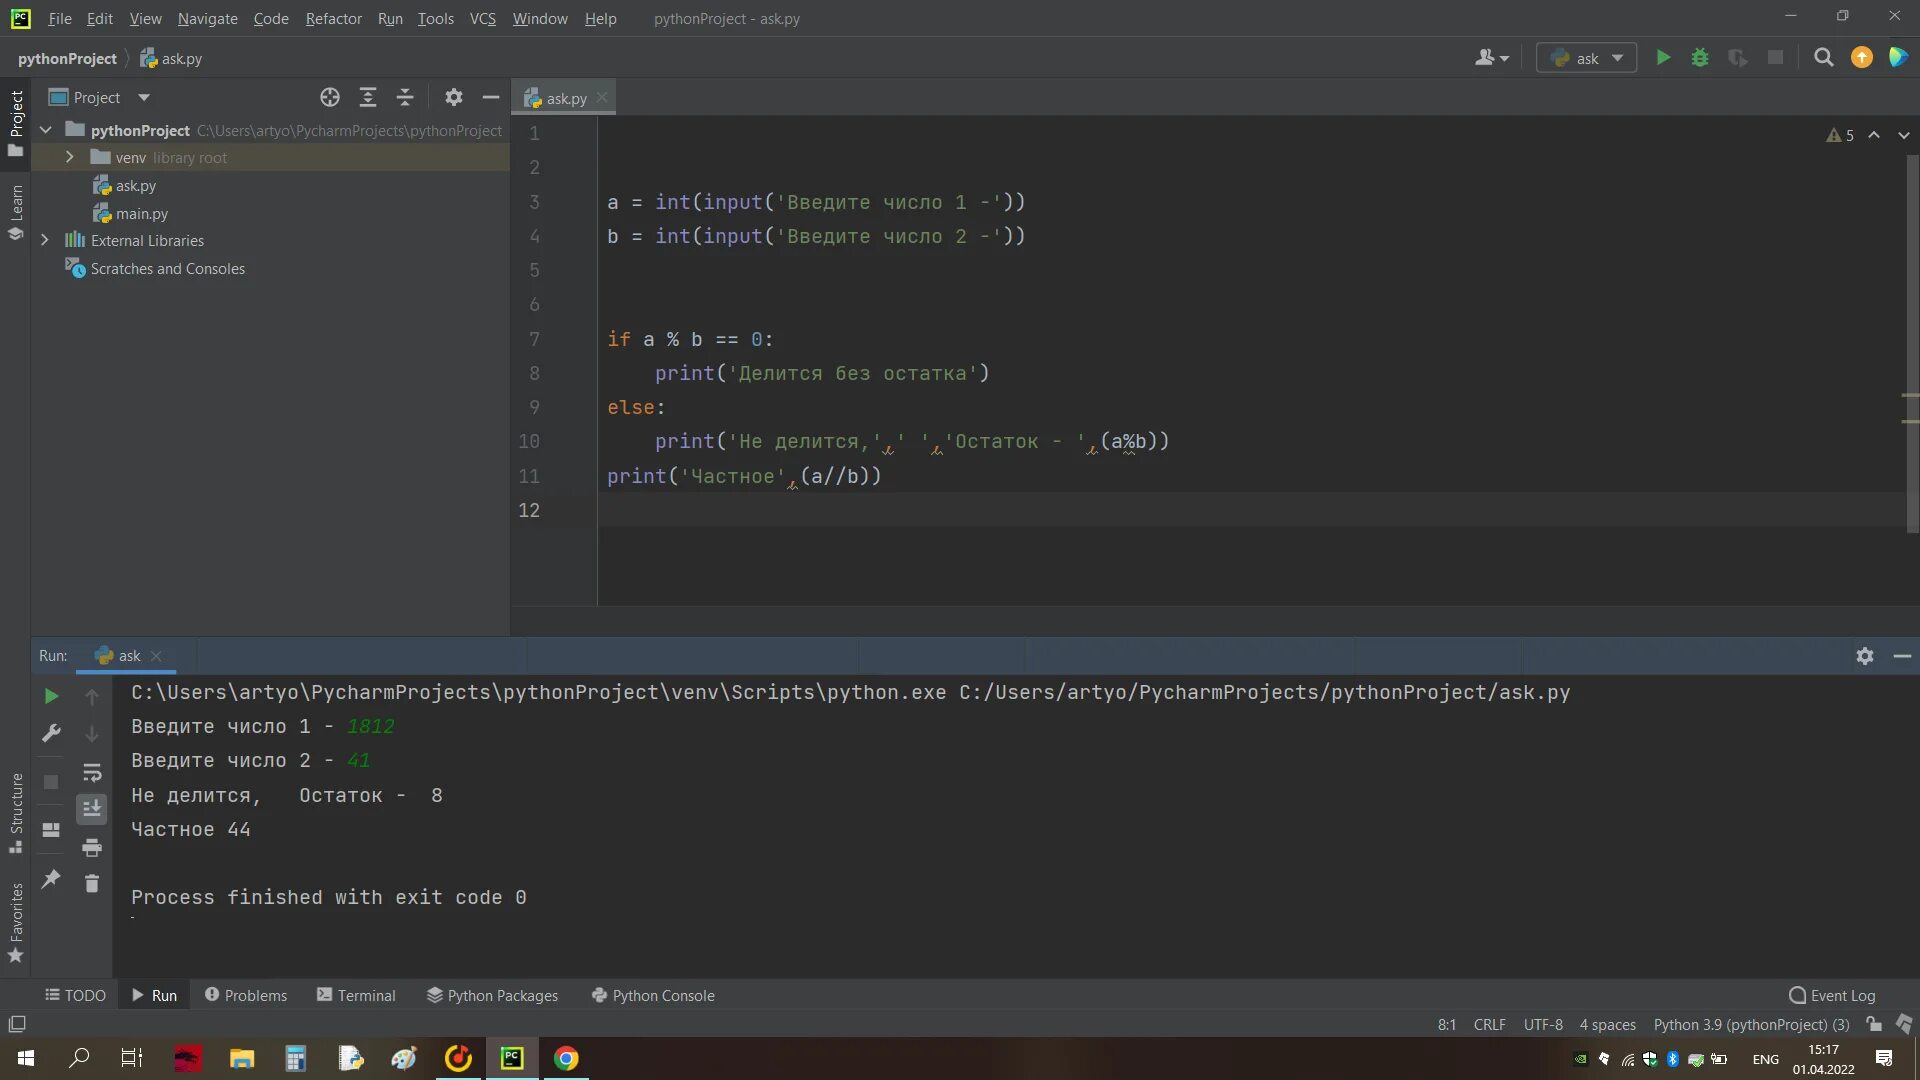Open Chrome from Windows taskbar
Image resolution: width=1920 pixels, height=1080 pixels.
[566, 1058]
